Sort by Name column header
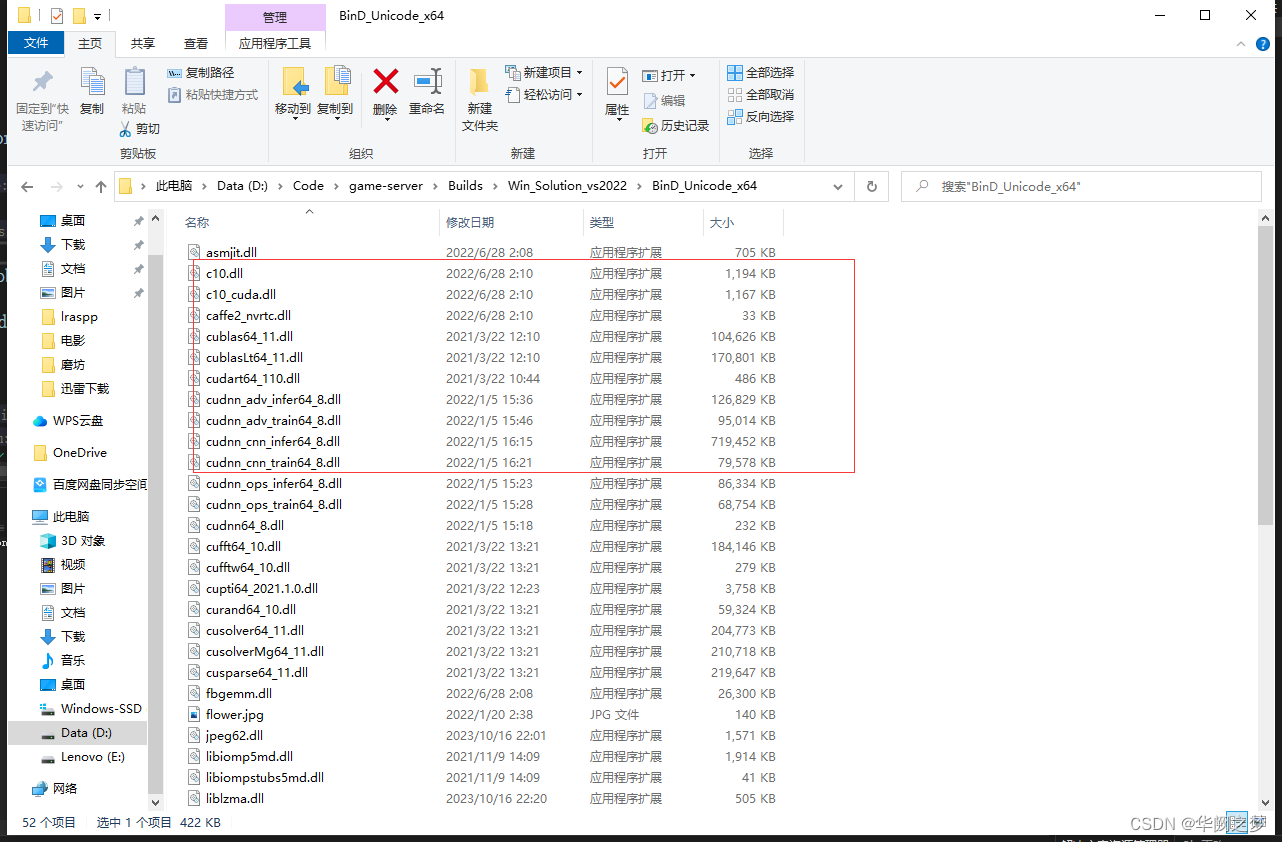The height and width of the screenshot is (842, 1282). tap(309, 223)
